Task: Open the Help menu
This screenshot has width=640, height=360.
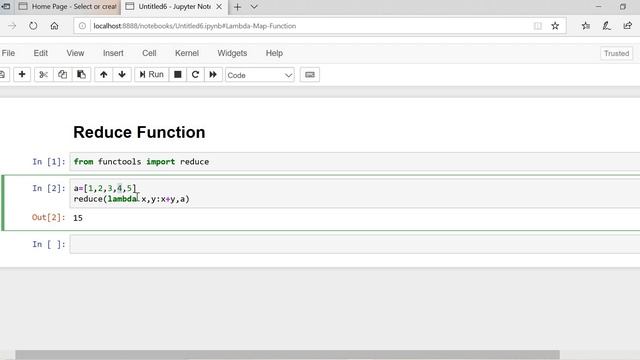Action: [x=274, y=53]
